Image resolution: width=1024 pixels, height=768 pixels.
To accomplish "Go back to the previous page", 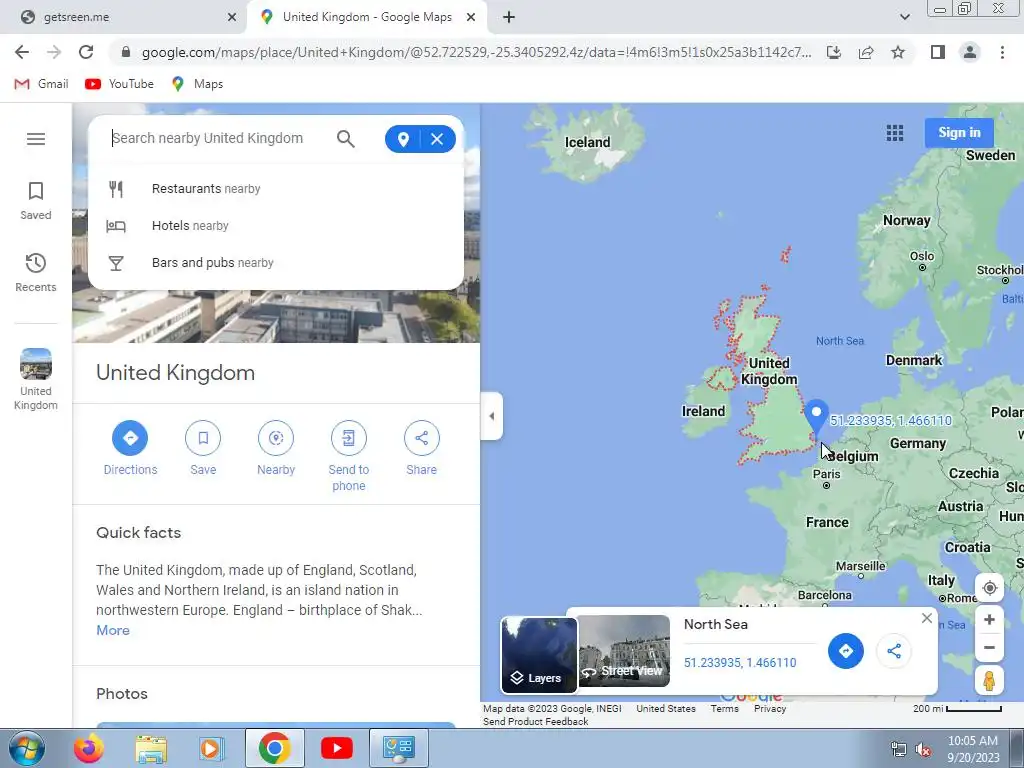I will click(x=22, y=52).
